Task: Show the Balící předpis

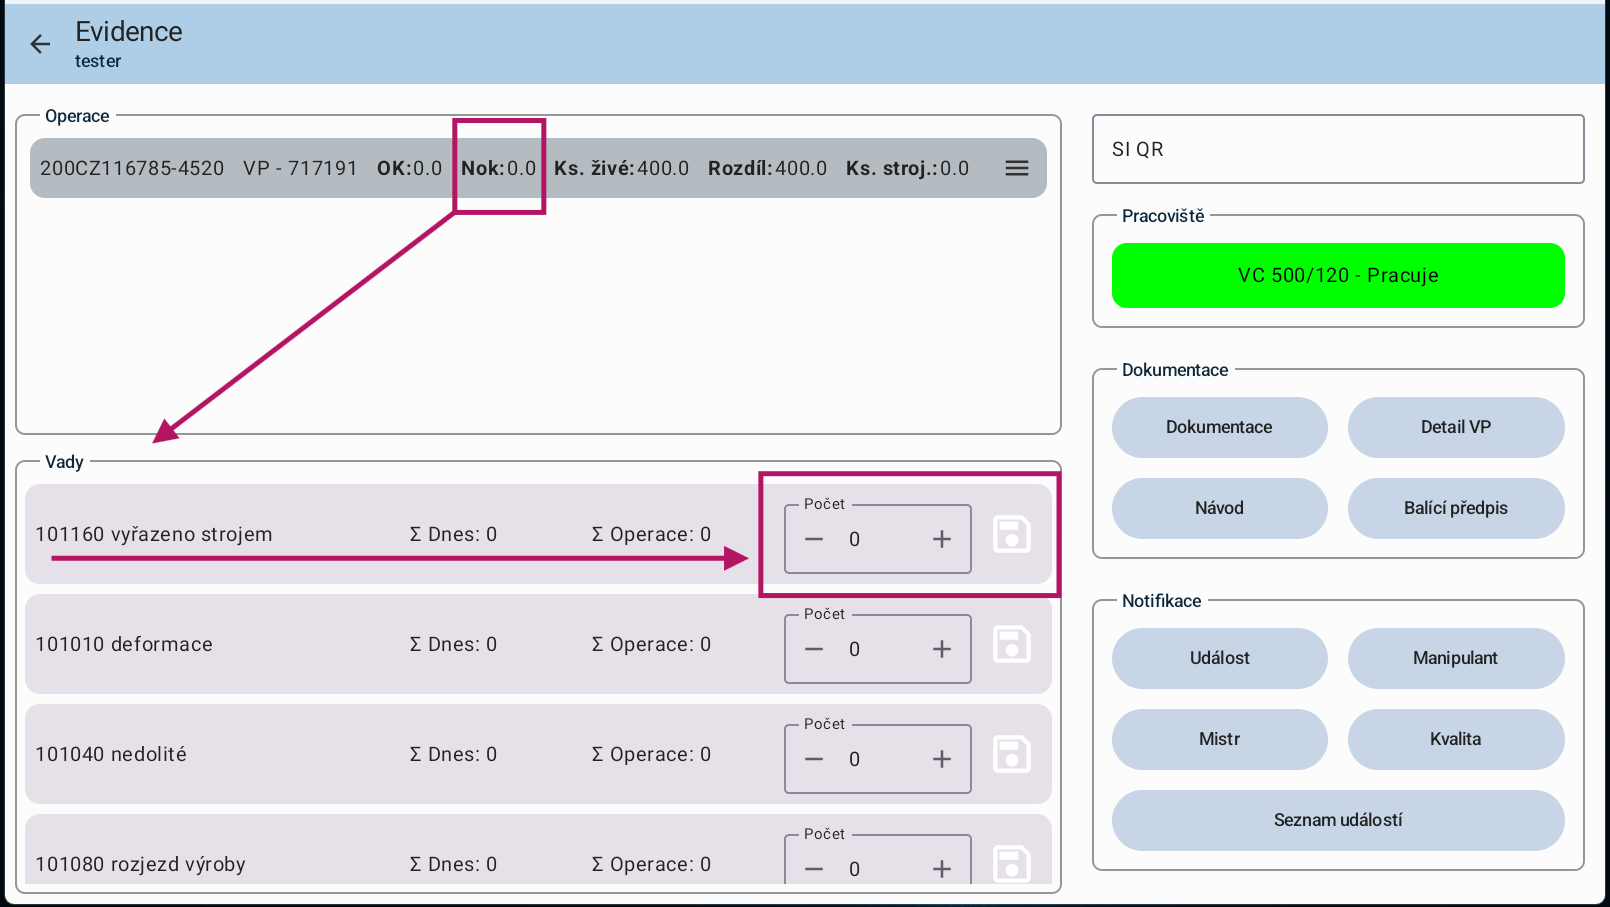Action: [x=1455, y=508]
